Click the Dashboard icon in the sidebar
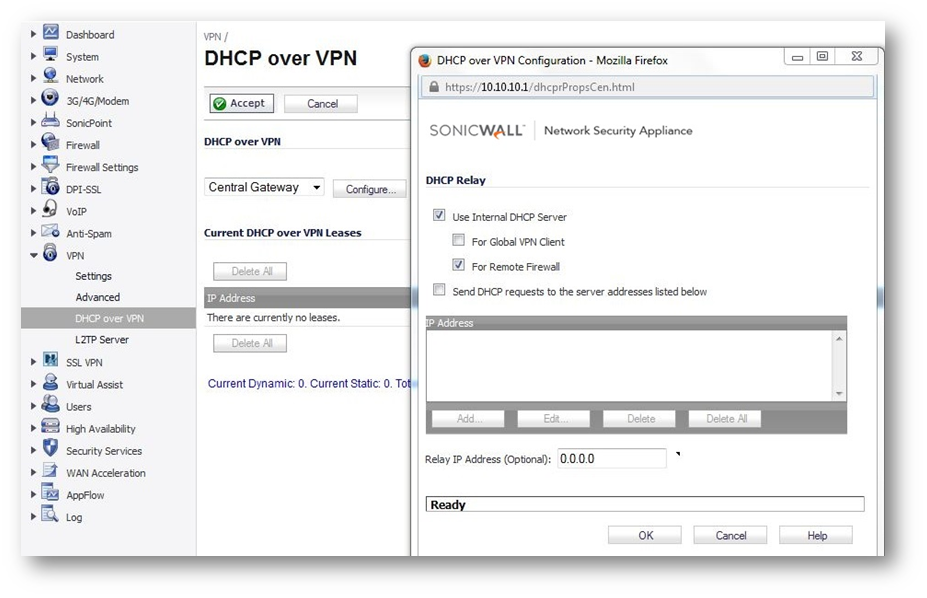 tap(51, 34)
